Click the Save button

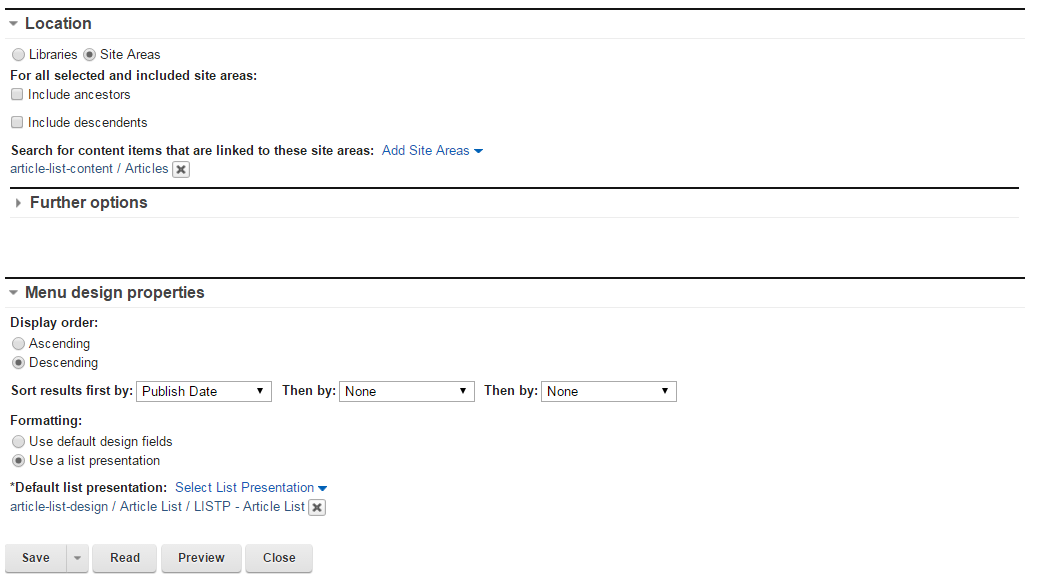tap(36, 558)
